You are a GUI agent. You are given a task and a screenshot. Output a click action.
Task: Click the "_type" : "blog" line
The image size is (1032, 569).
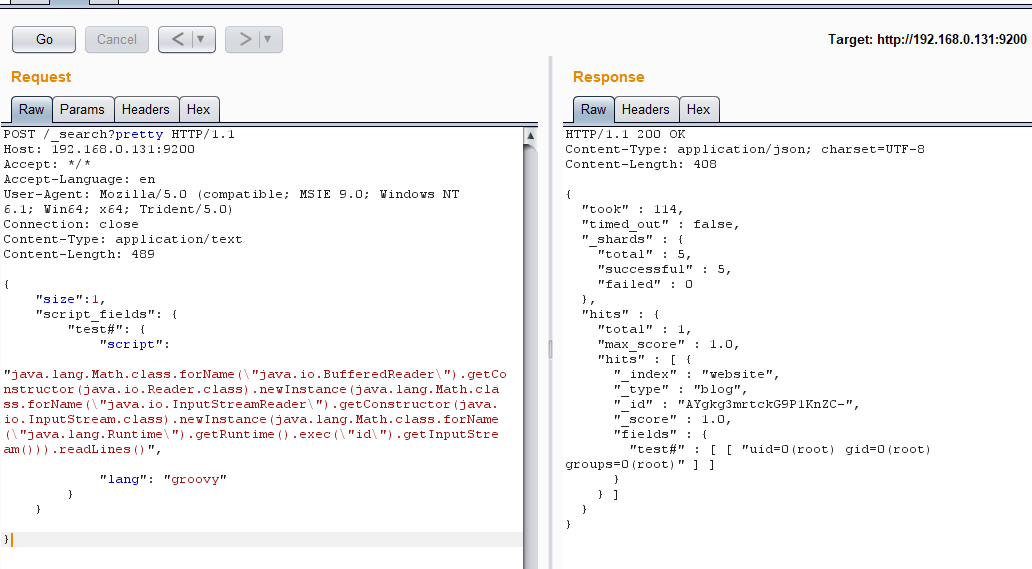pyautogui.click(x=681, y=389)
